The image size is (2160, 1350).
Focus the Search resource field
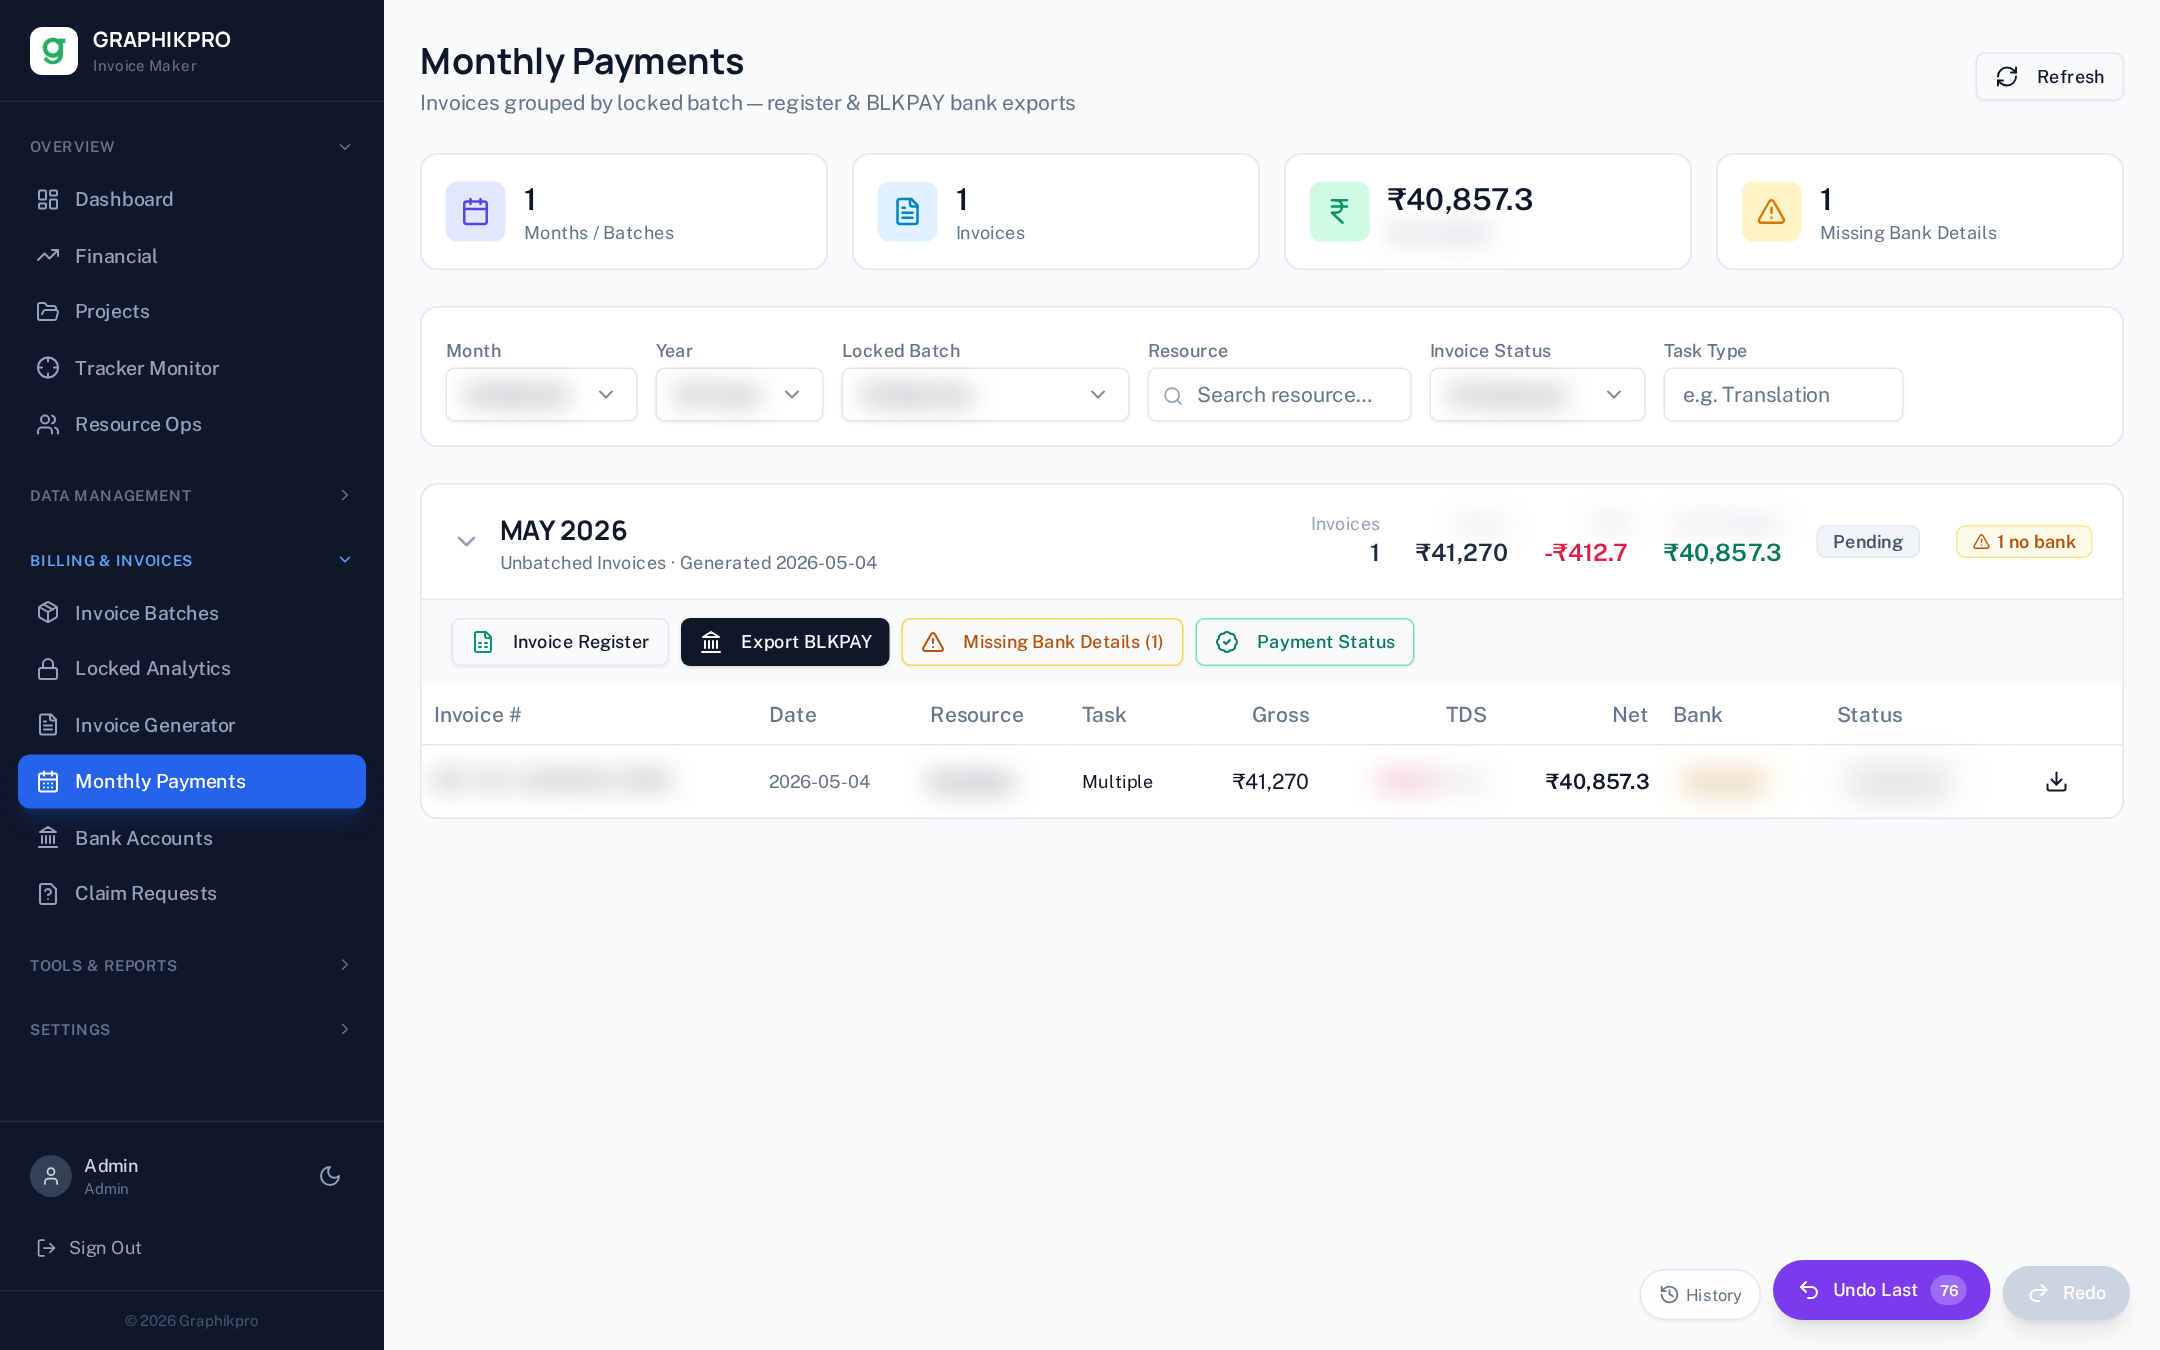[1279, 394]
